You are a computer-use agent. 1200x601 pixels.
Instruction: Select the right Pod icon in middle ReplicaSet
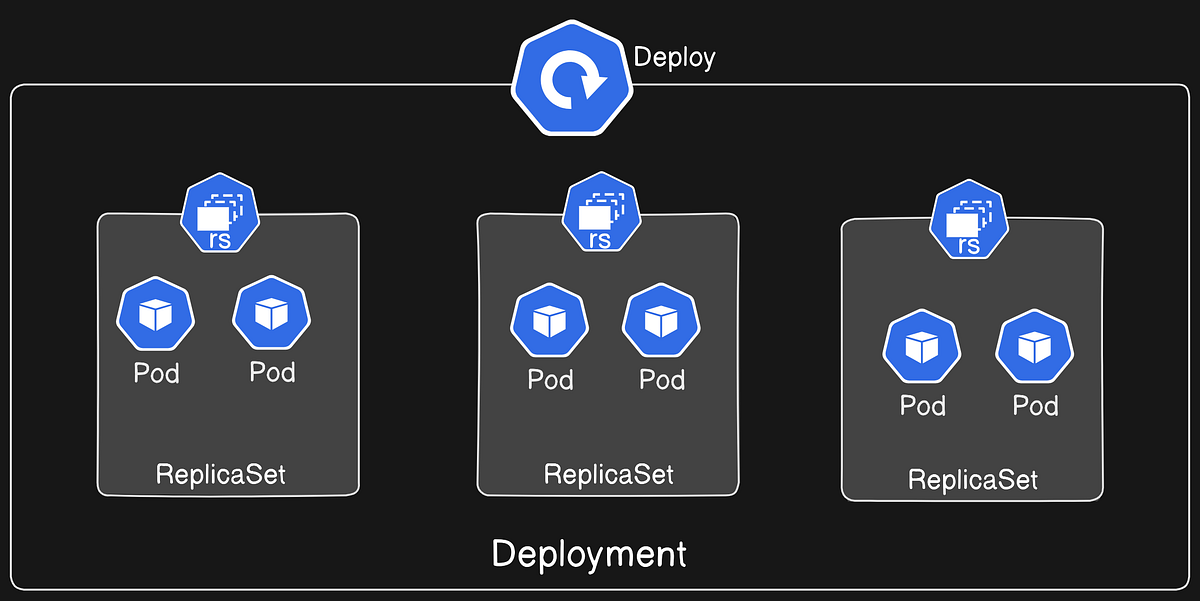pyautogui.click(x=660, y=321)
